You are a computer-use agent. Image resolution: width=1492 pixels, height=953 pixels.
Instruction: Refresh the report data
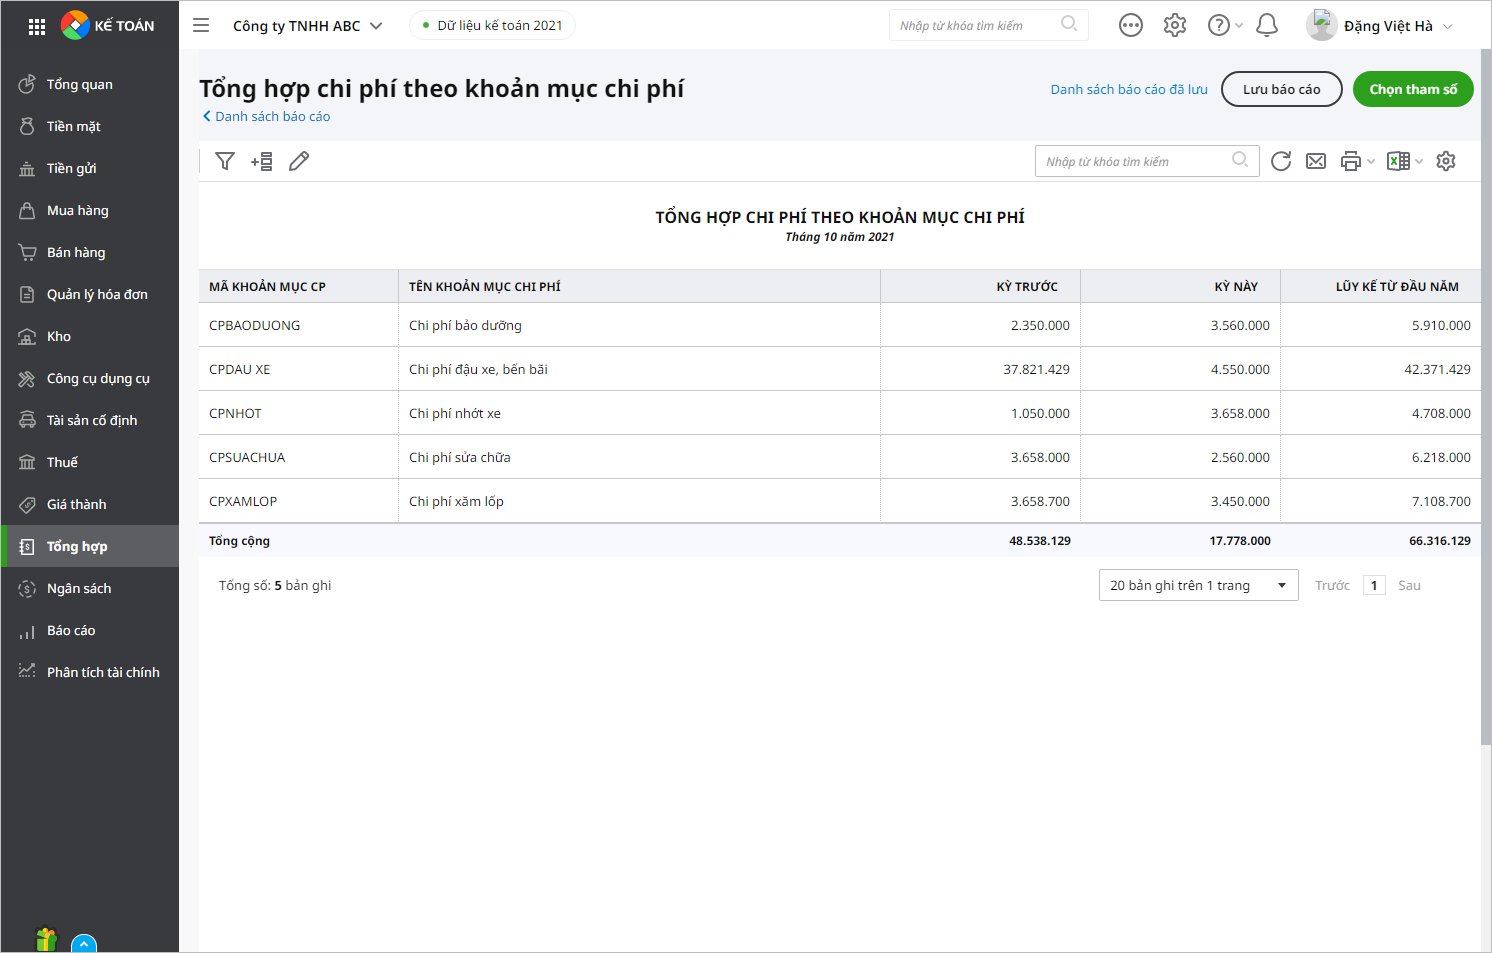[1281, 160]
